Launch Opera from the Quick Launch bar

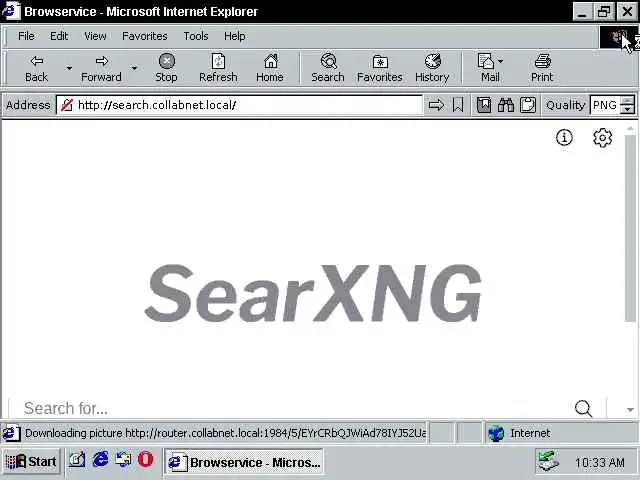pyautogui.click(x=145, y=460)
